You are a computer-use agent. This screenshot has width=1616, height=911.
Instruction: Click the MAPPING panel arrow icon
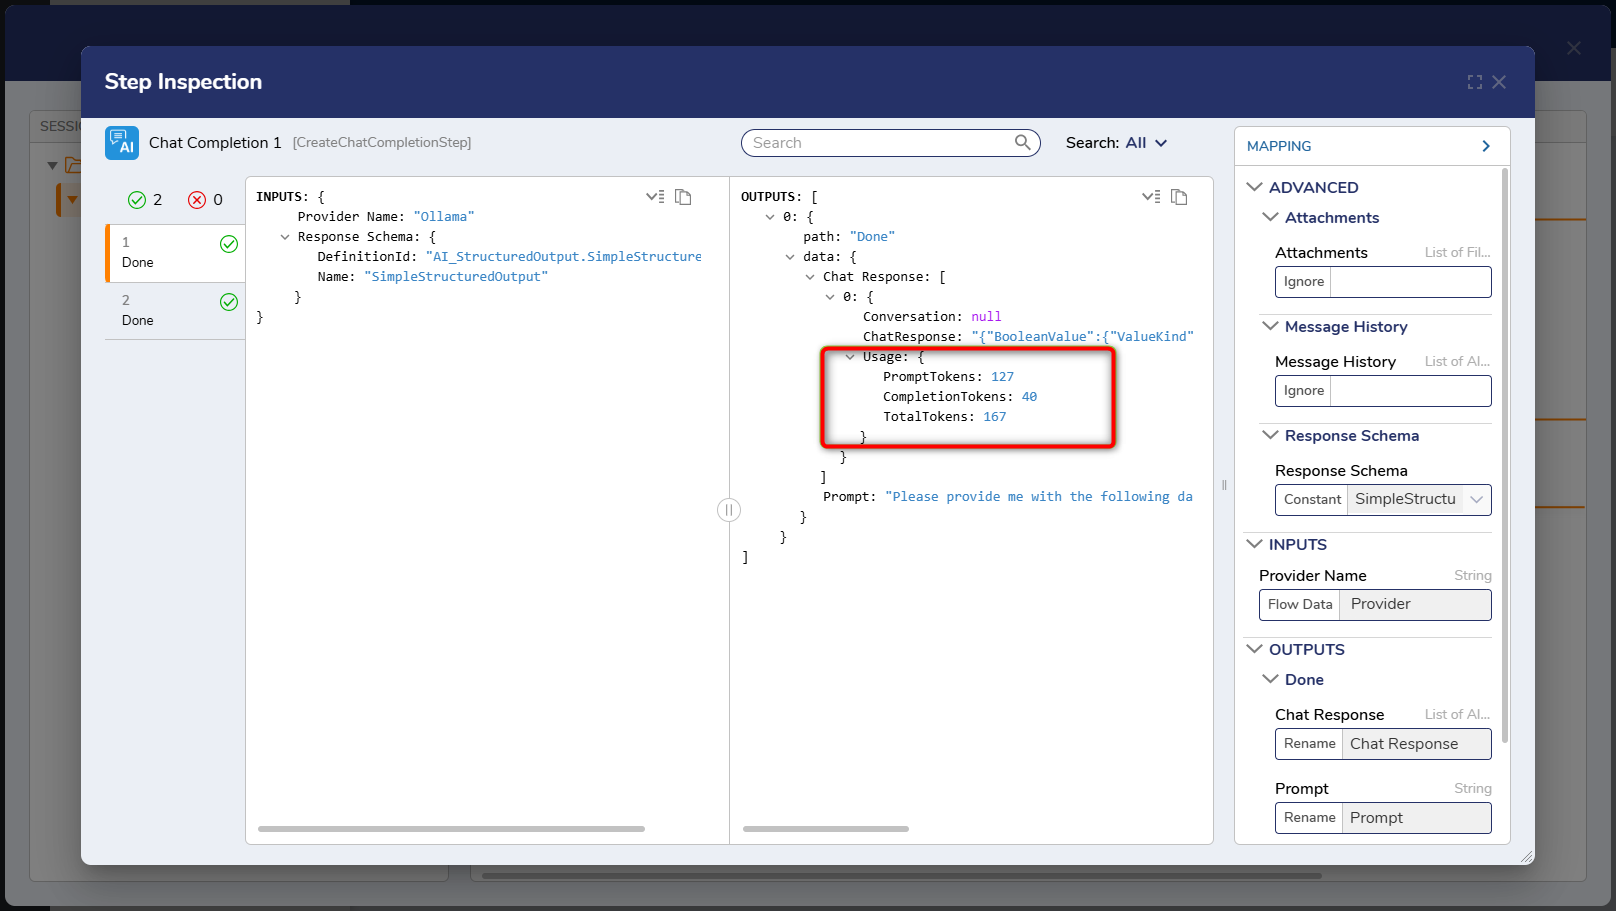1486,146
